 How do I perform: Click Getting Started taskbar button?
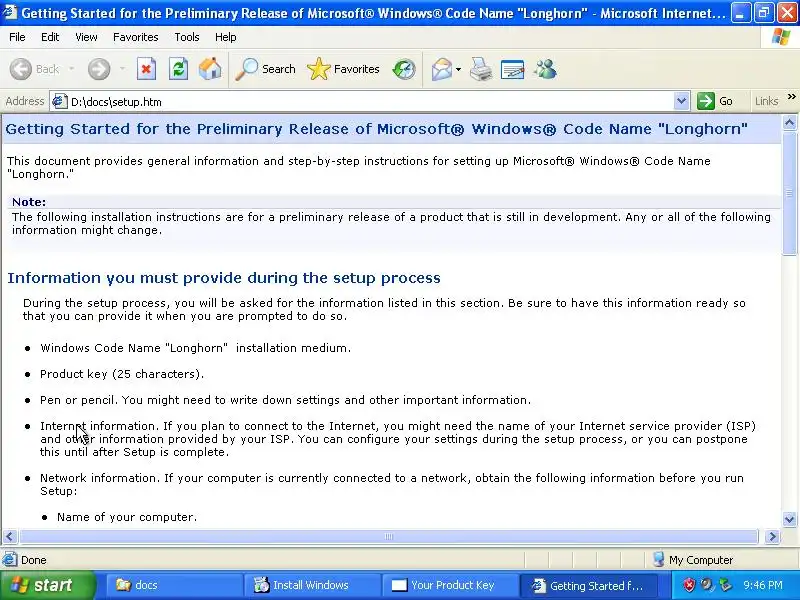tap(587, 585)
